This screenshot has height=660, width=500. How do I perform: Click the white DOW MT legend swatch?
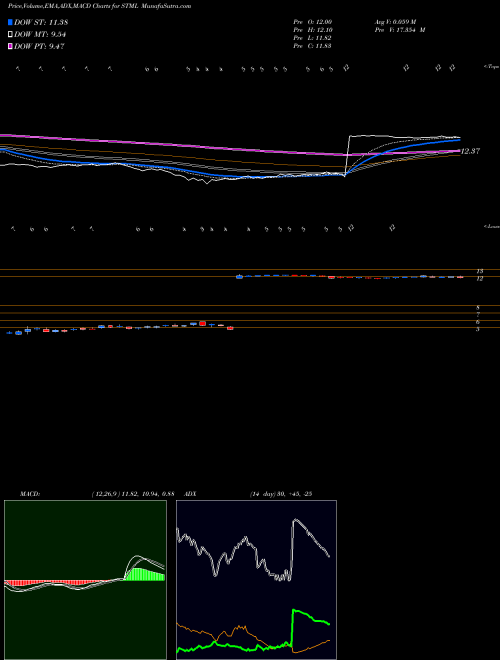(10, 35)
